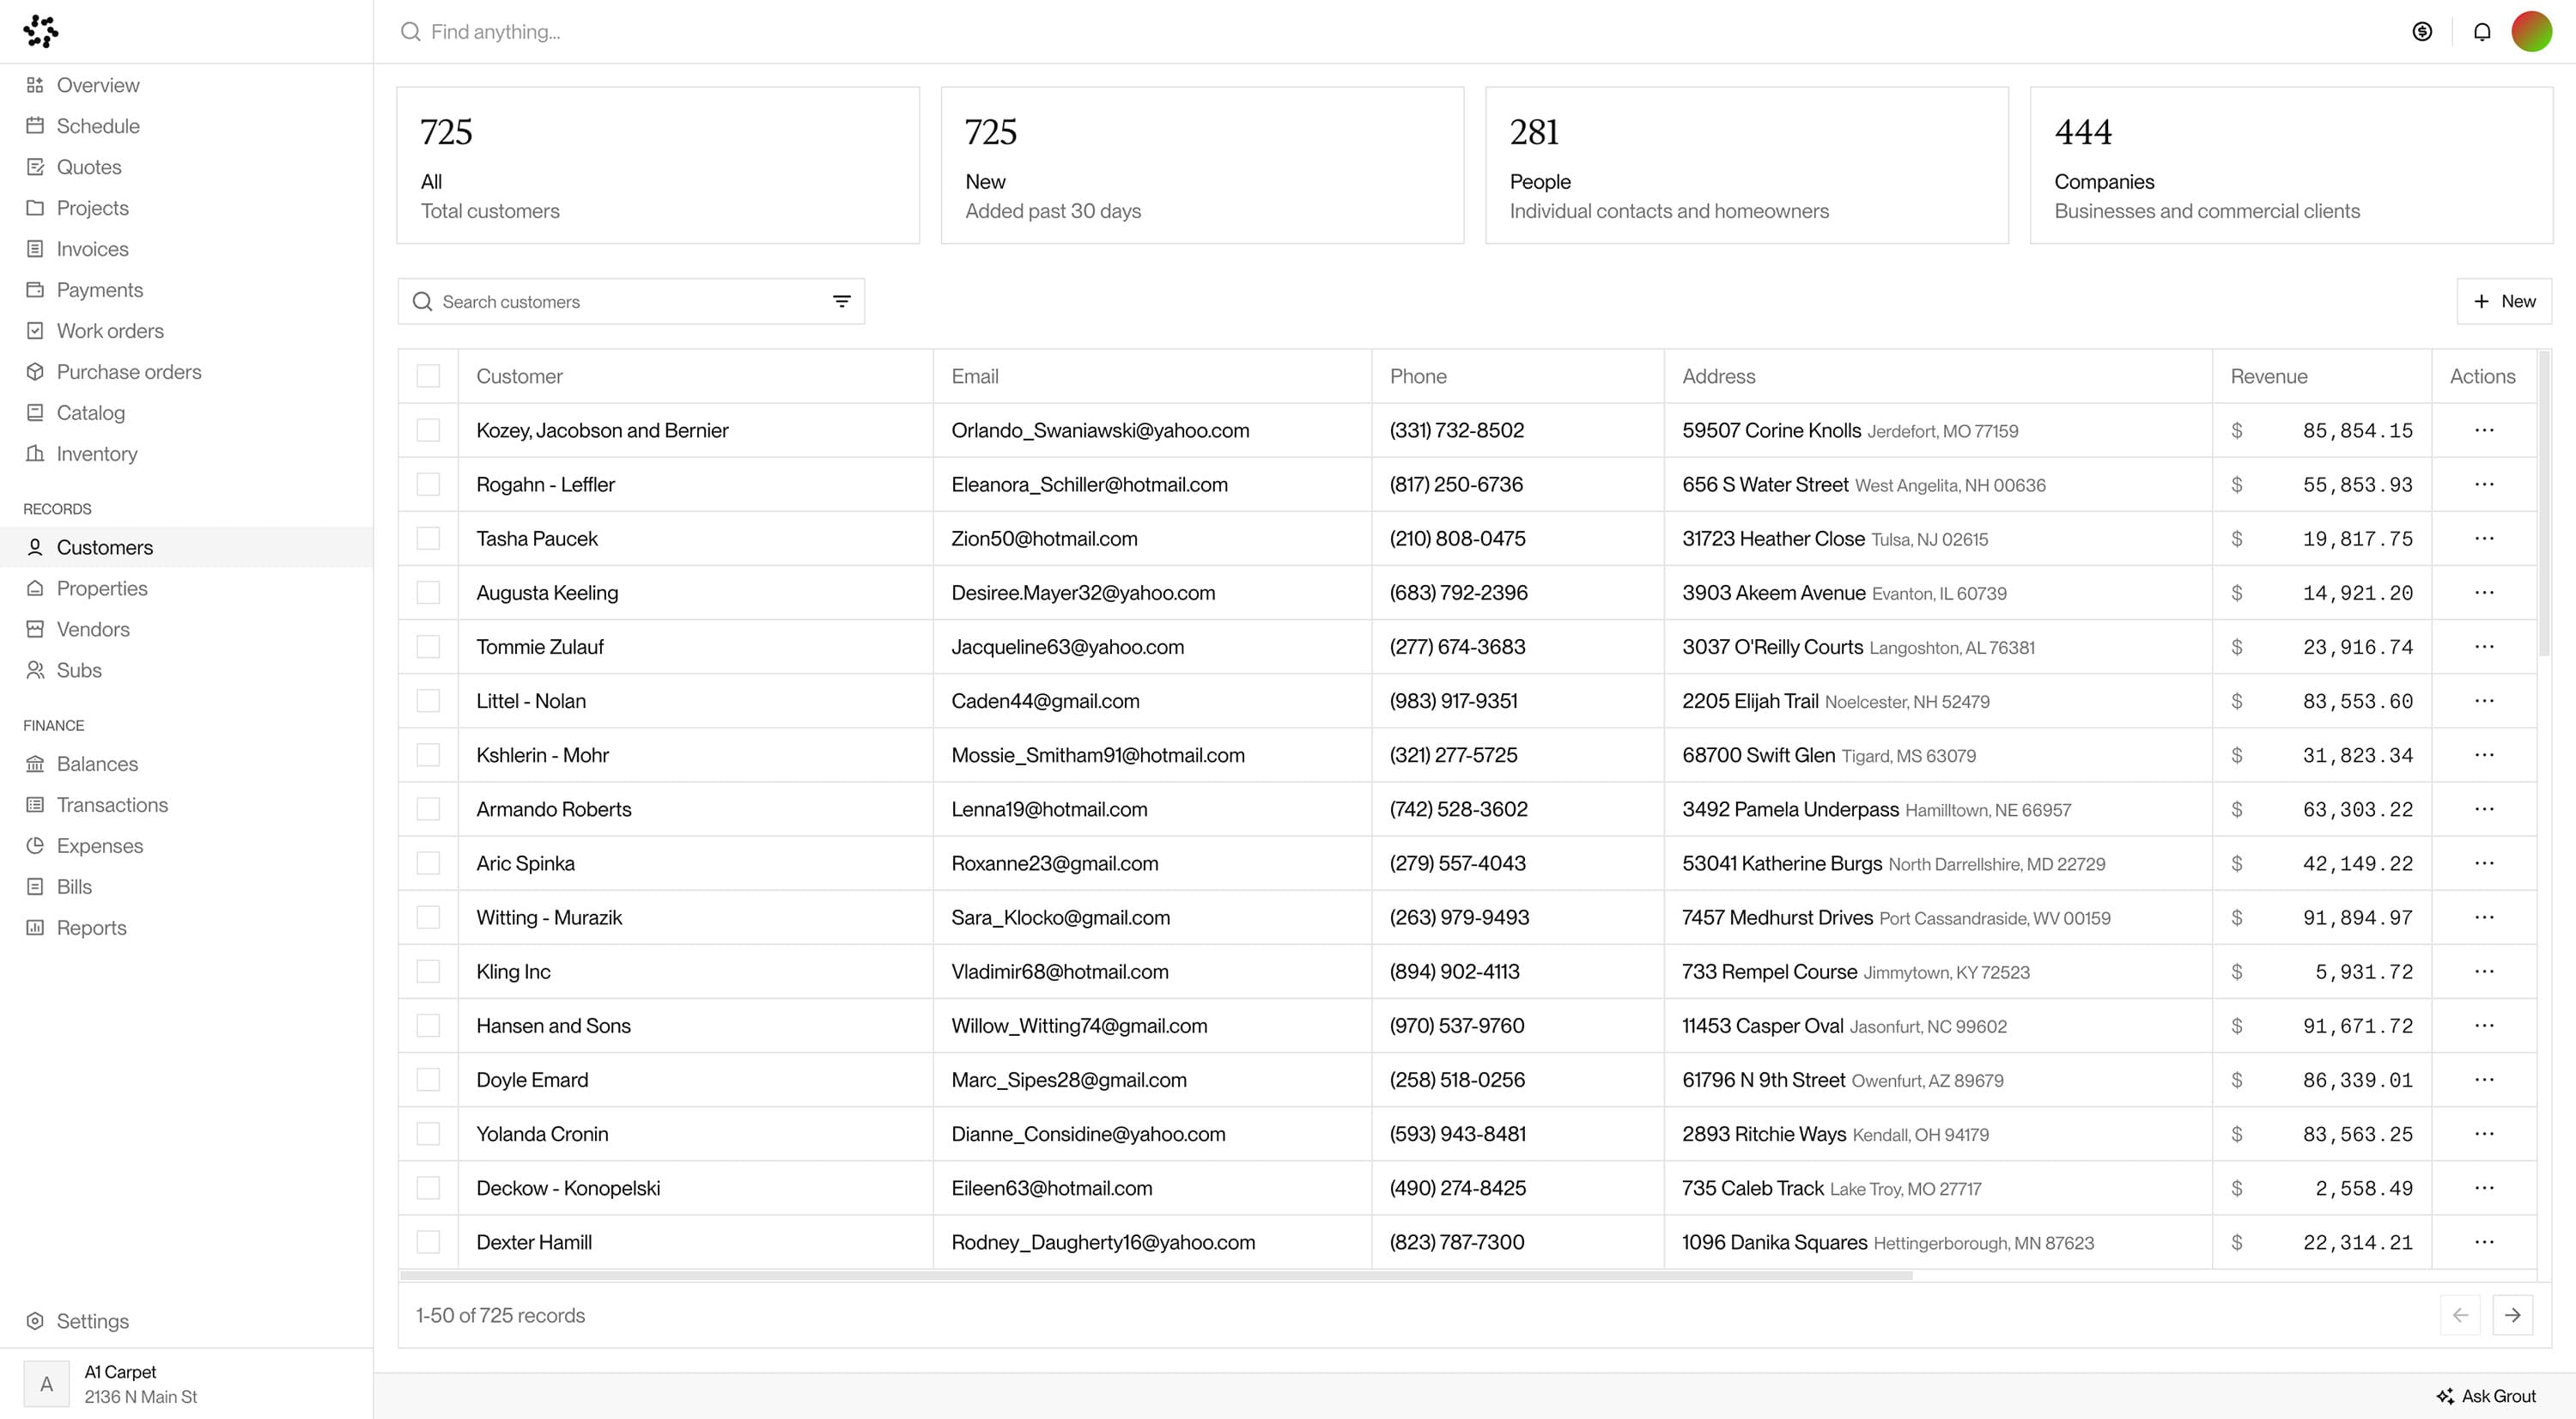Go to the next page of records
The height and width of the screenshot is (1419, 2576).
click(x=2512, y=1315)
